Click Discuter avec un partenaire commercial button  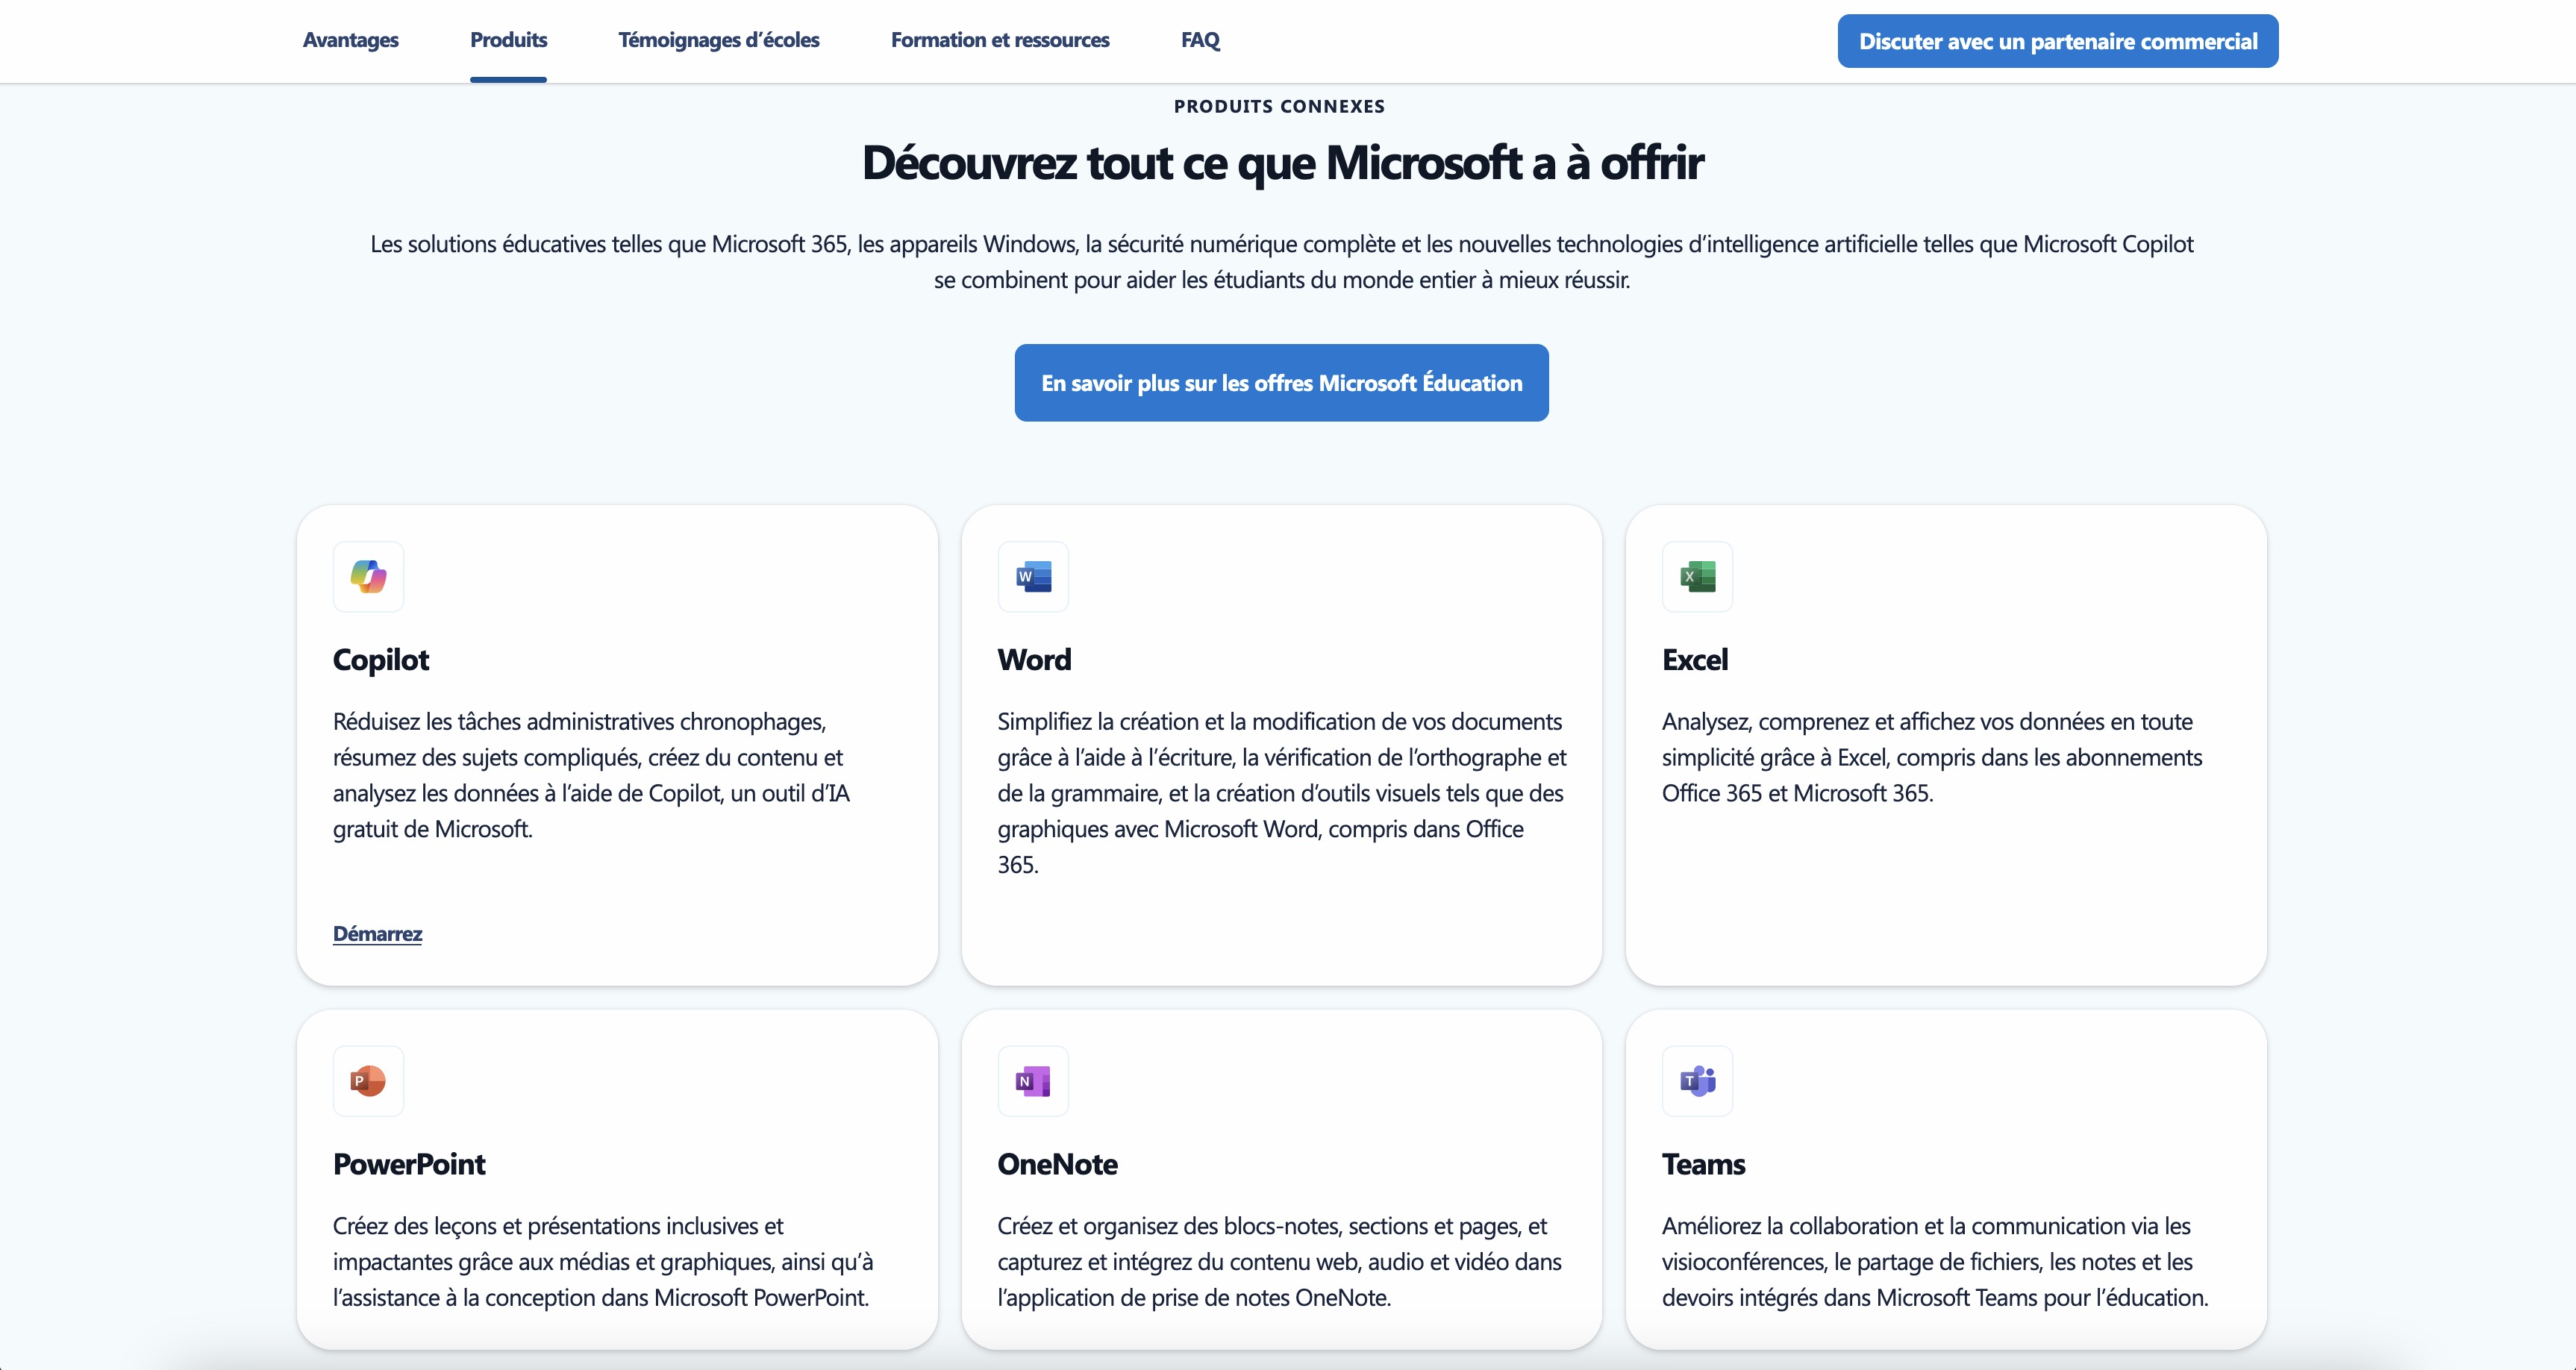[x=2058, y=41]
